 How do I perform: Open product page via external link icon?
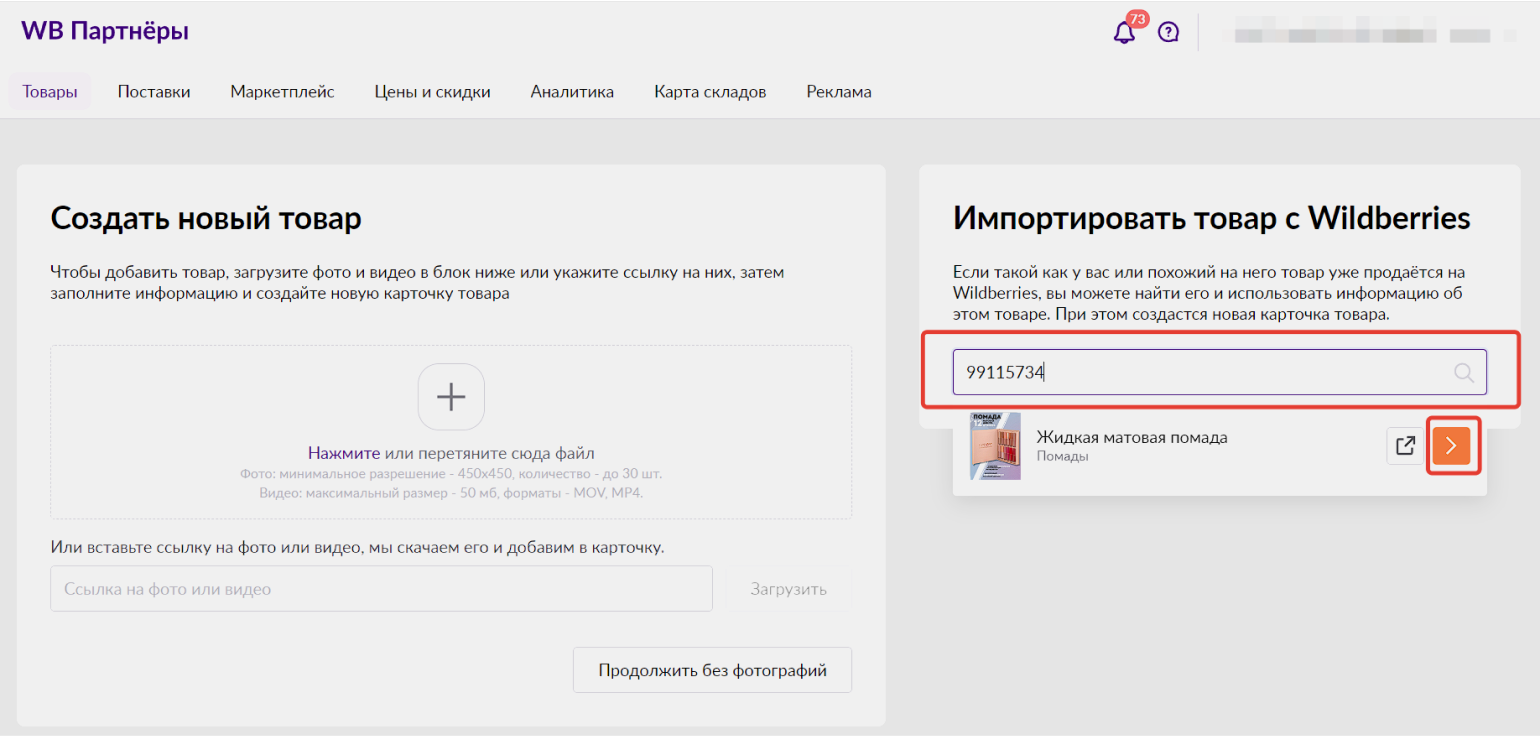pyautogui.click(x=1405, y=445)
